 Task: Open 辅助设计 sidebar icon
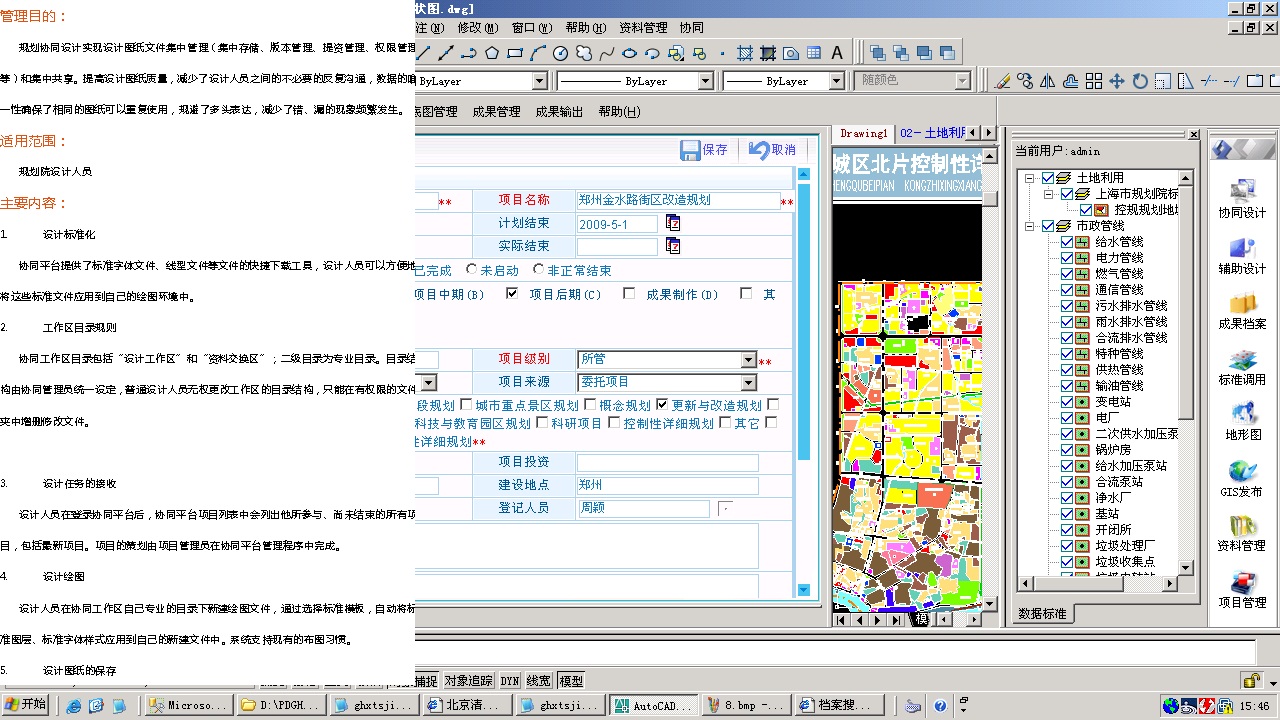(1242, 256)
